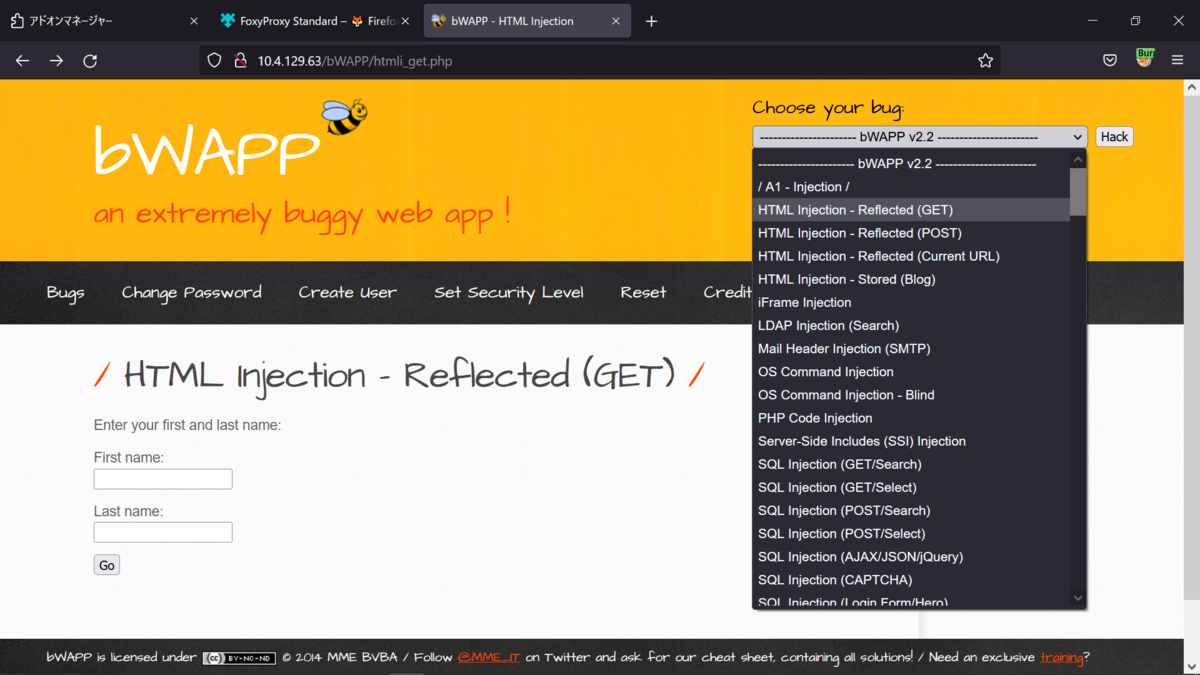
Task: Select HTML Injection - Reflected (POST) option
Action: [x=911, y=233]
